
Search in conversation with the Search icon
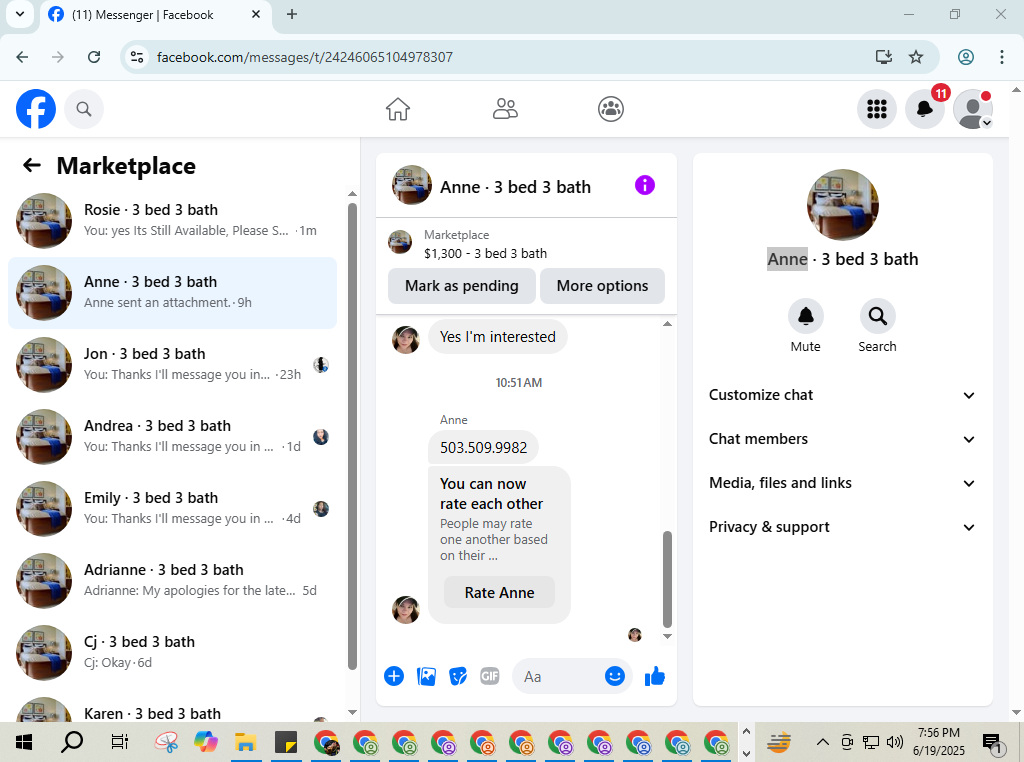point(877,317)
